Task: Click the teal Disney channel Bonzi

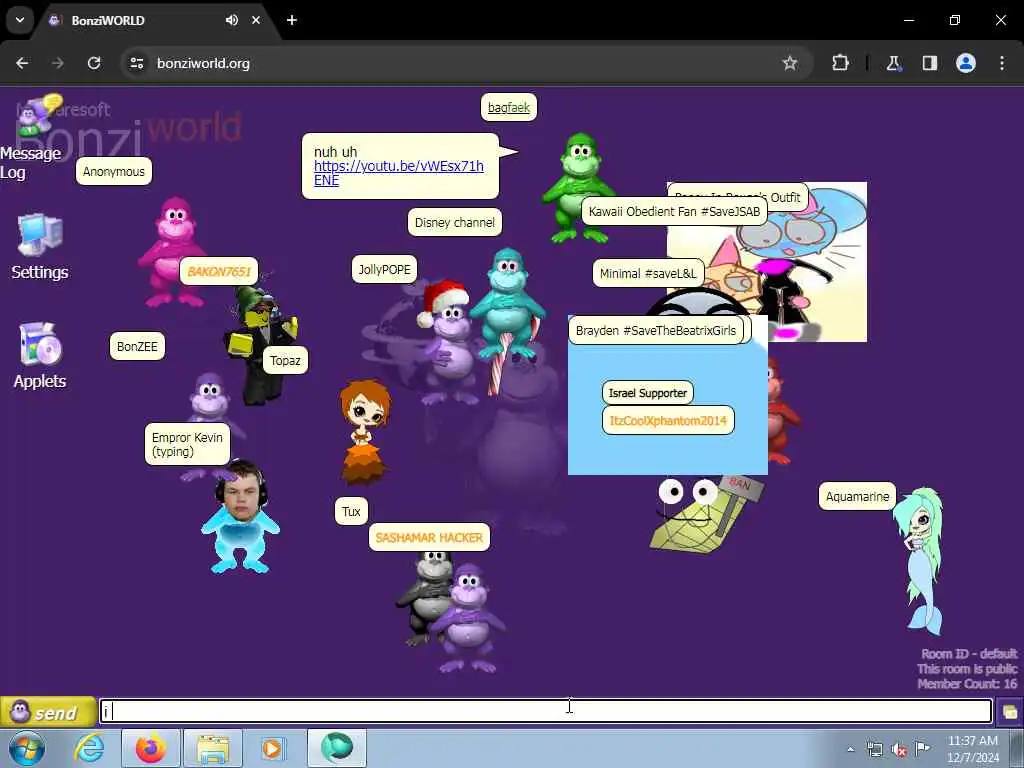Action: pyautogui.click(x=507, y=304)
